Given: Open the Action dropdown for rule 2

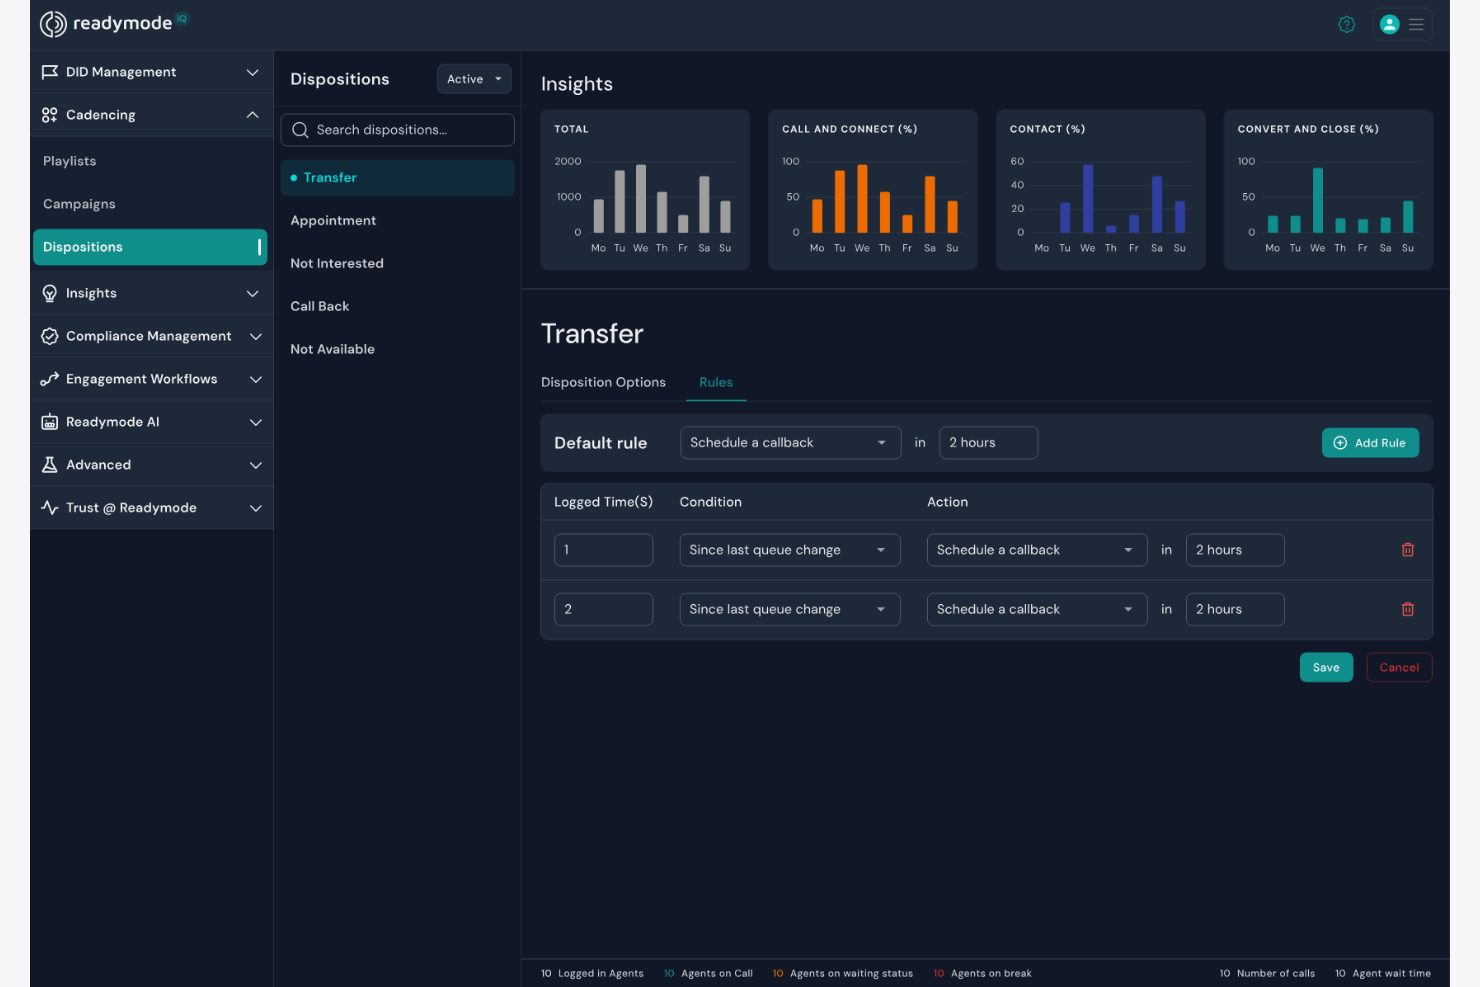Looking at the screenshot, I should click(1037, 609).
